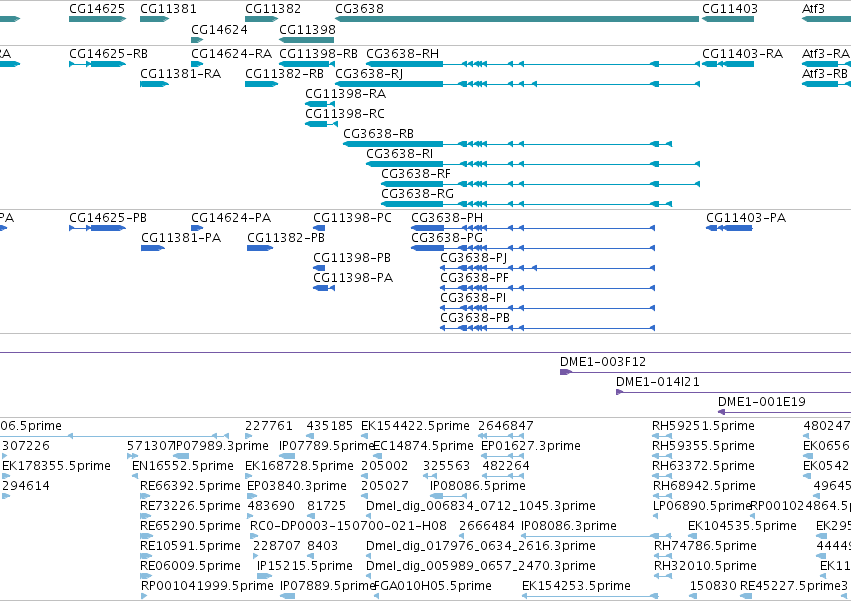851x601 pixels.
Task: Select EST EK168728.5prime
Action: tap(300, 466)
